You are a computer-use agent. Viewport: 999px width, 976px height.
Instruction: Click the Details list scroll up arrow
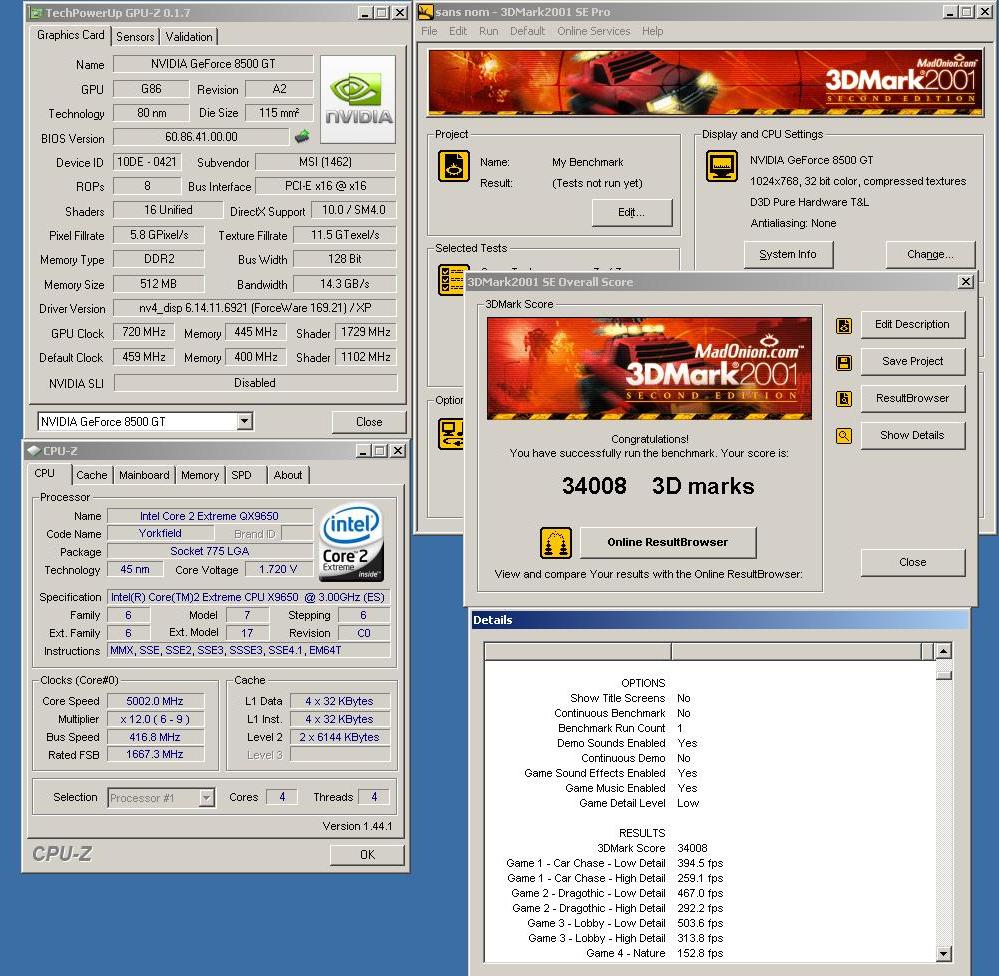[944, 651]
